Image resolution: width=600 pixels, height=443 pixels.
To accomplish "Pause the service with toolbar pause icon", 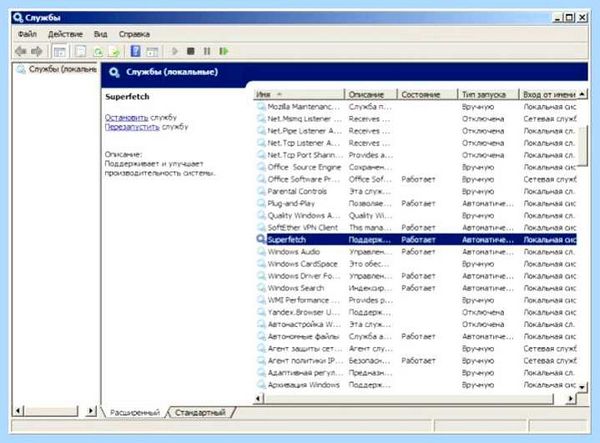I will tap(207, 51).
